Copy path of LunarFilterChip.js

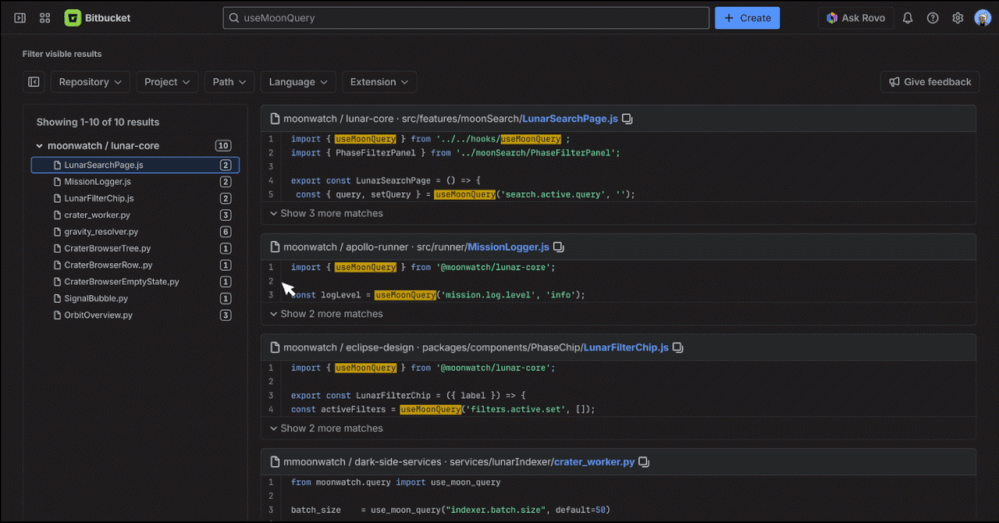click(678, 347)
